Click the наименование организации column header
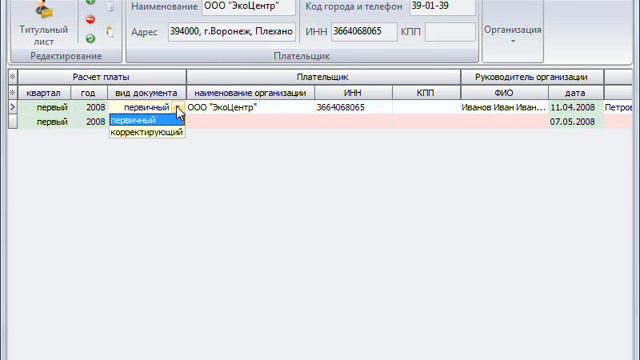 tap(250, 93)
